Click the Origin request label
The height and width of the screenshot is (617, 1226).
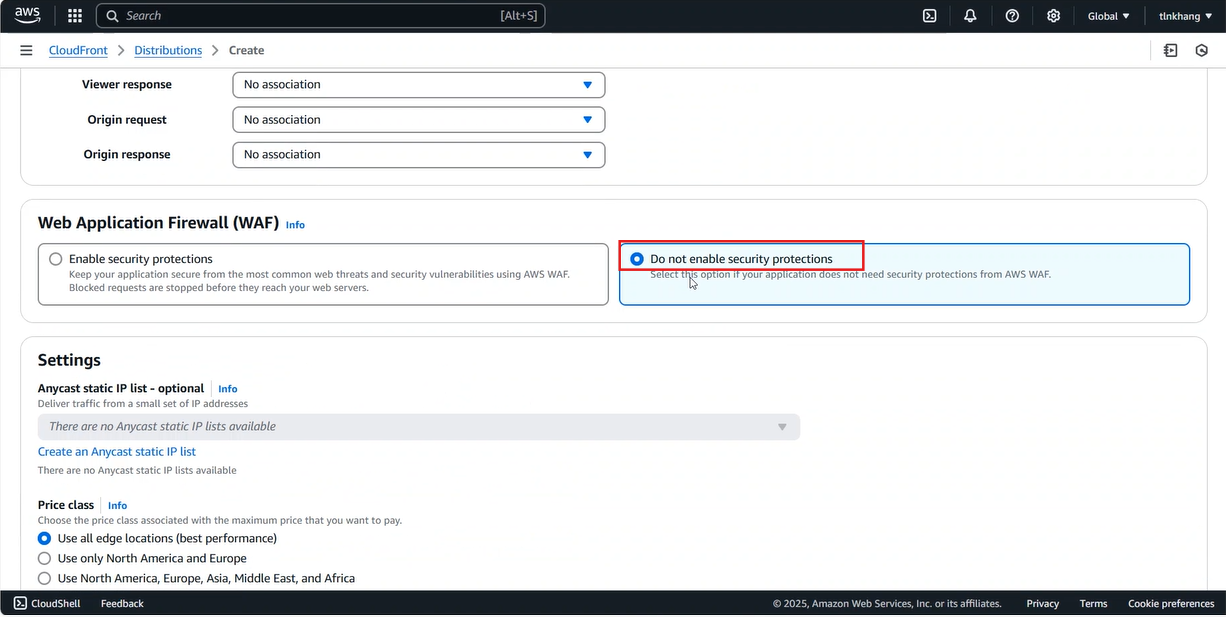127,120
